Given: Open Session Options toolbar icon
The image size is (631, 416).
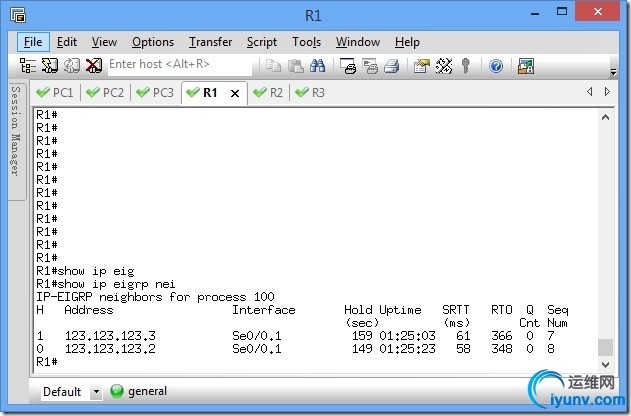Looking at the screenshot, I should point(422,66).
